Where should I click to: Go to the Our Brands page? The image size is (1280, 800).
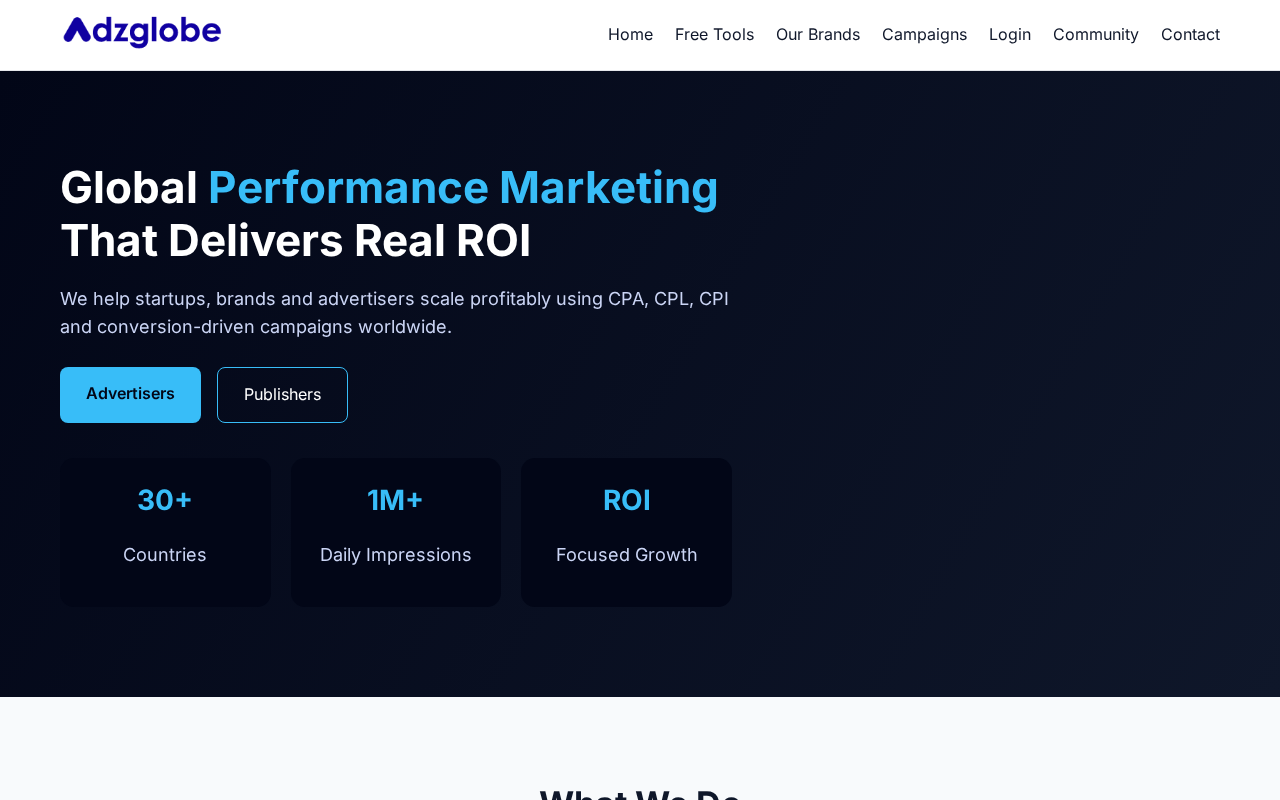(818, 35)
